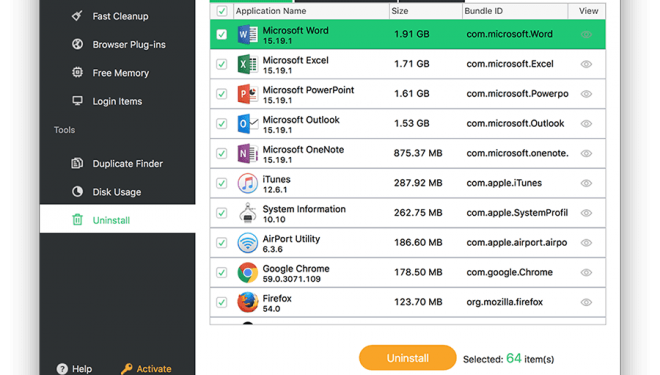Click the 1.71 GB size cell
Screen dimensions: 660x375
[x=412, y=64]
